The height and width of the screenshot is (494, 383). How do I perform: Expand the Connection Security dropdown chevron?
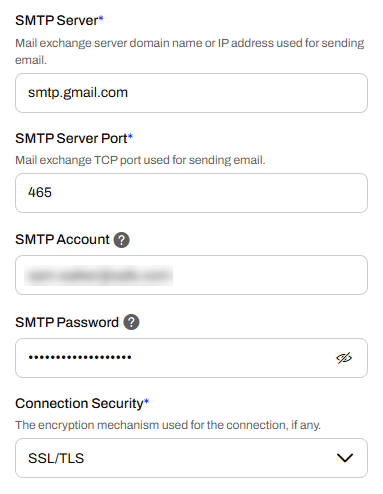coord(345,458)
